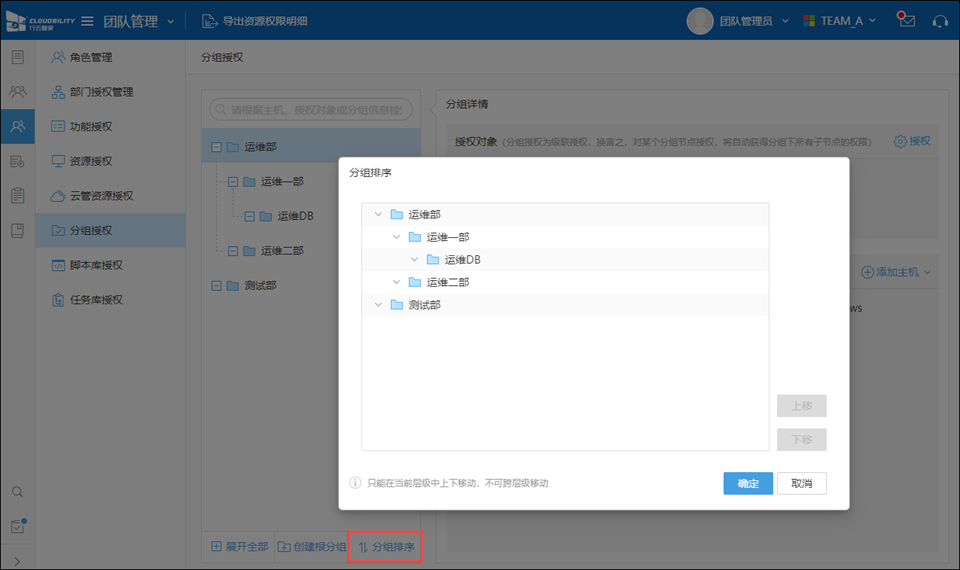960x570 pixels.
Task: Click the headset support icon
Action: 939,21
